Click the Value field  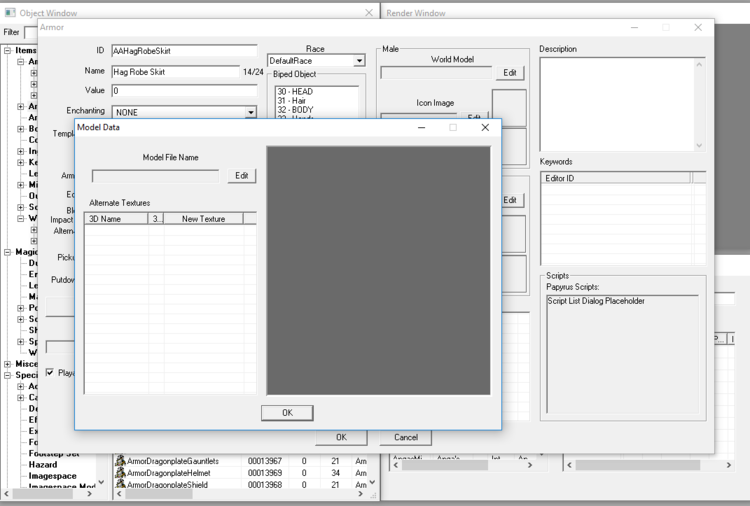click(184, 90)
